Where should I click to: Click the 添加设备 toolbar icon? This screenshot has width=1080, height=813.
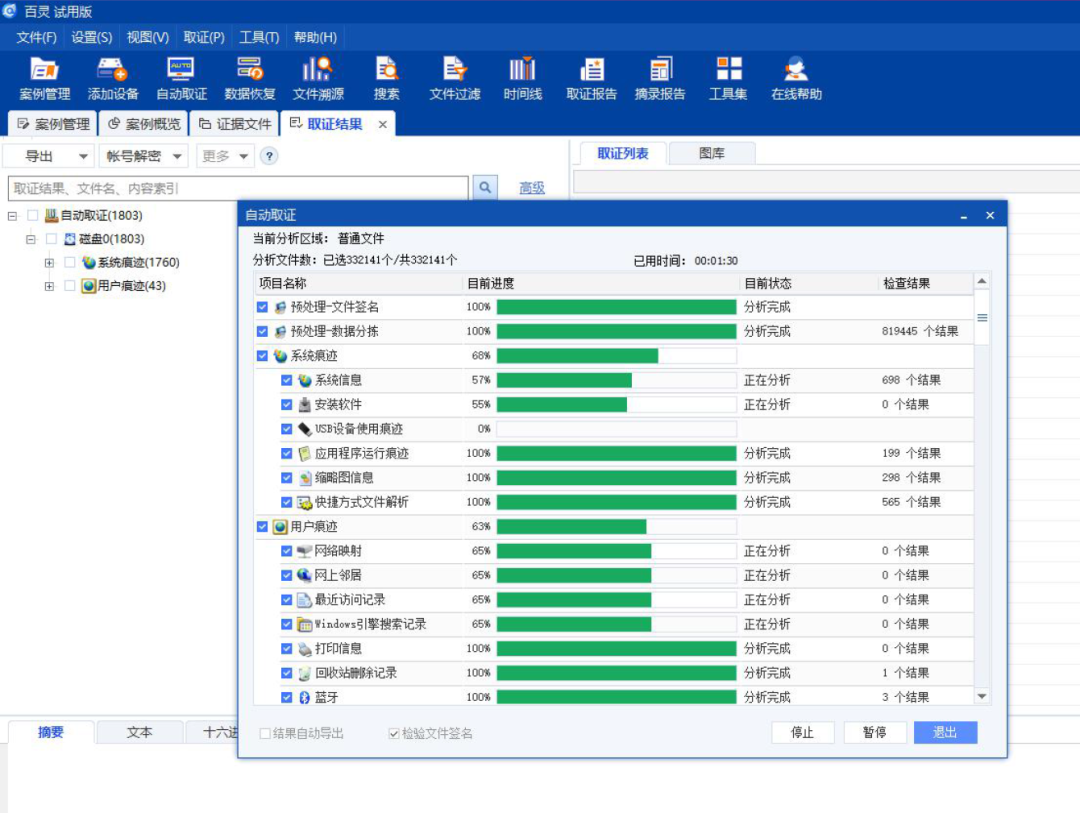(x=112, y=78)
